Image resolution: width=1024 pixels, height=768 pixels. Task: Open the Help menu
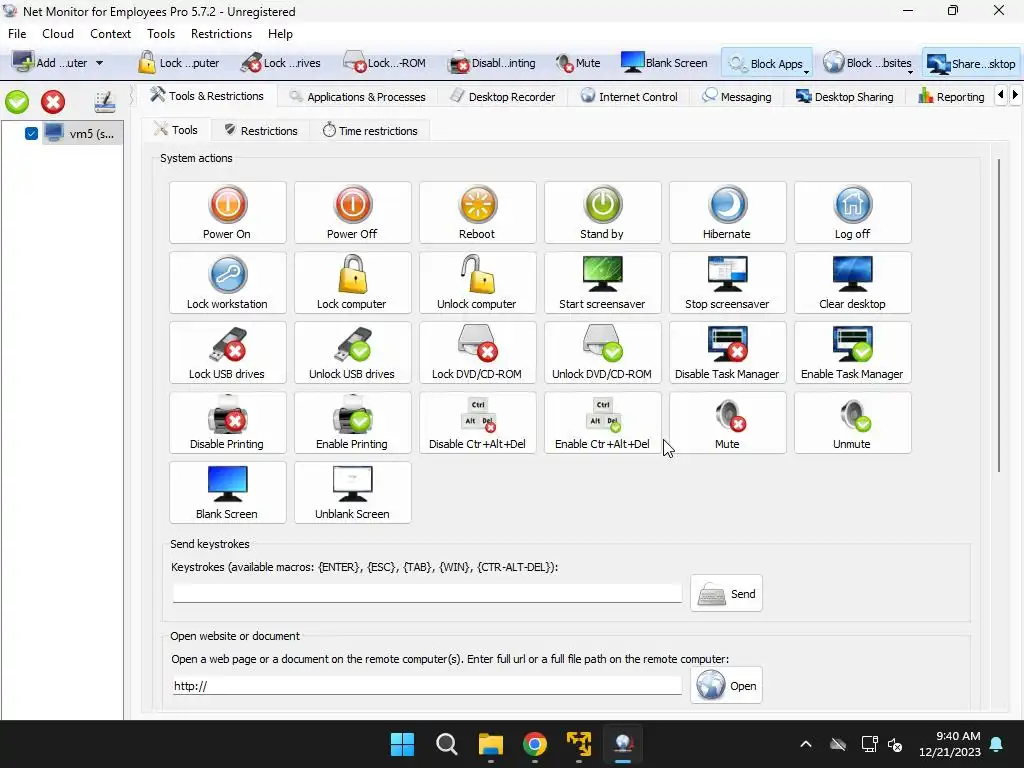coord(280,34)
